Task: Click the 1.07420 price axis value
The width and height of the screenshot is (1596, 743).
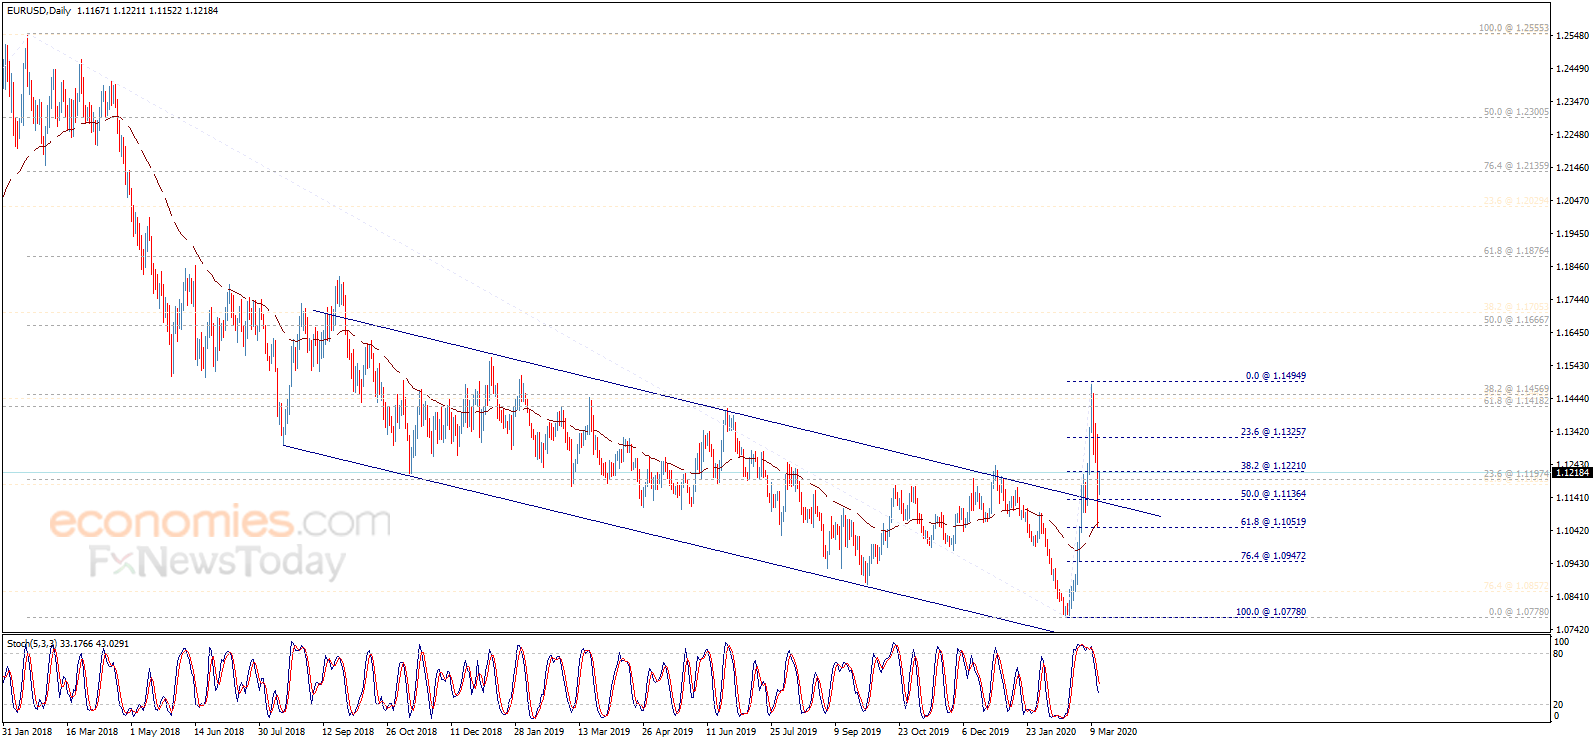Action: pos(1573,630)
